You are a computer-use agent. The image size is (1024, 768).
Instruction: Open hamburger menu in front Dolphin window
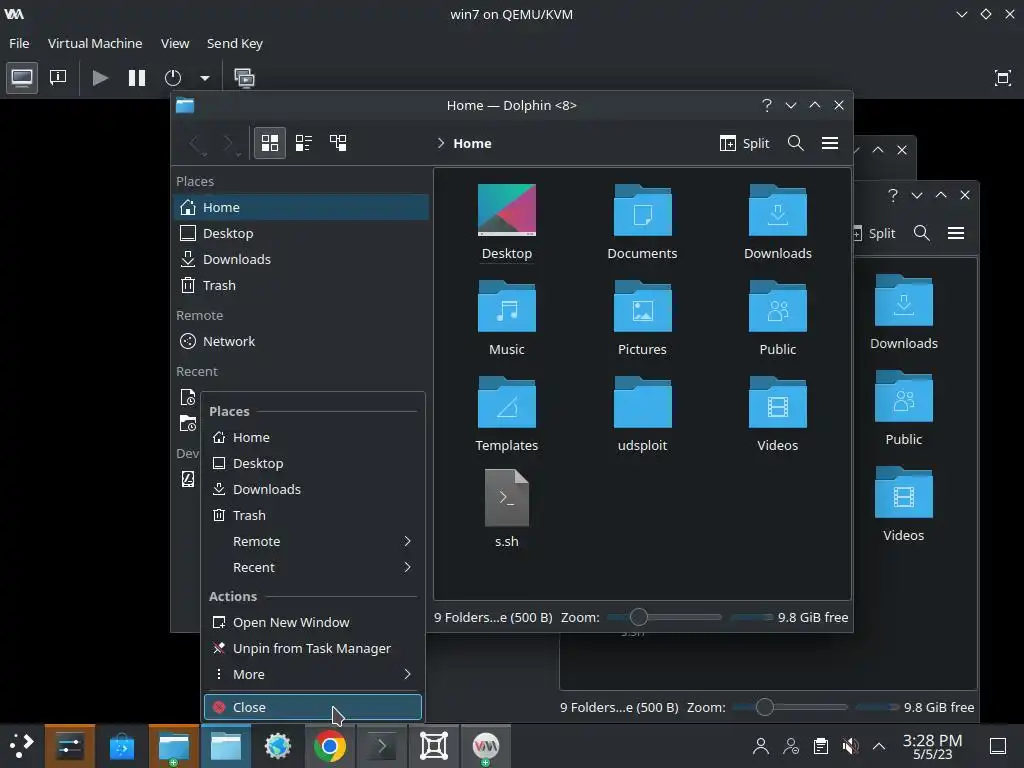tap(829, 143)
